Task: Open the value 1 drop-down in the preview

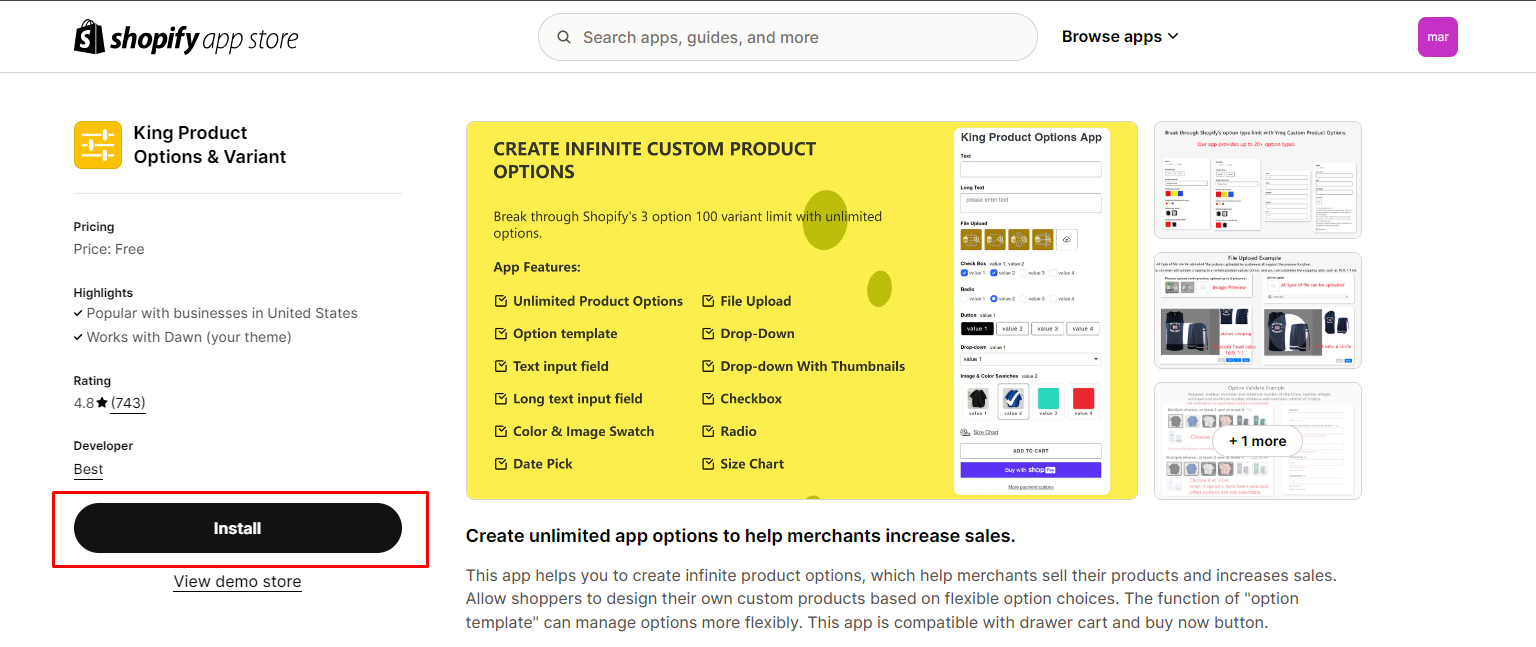Action: 1030,359
